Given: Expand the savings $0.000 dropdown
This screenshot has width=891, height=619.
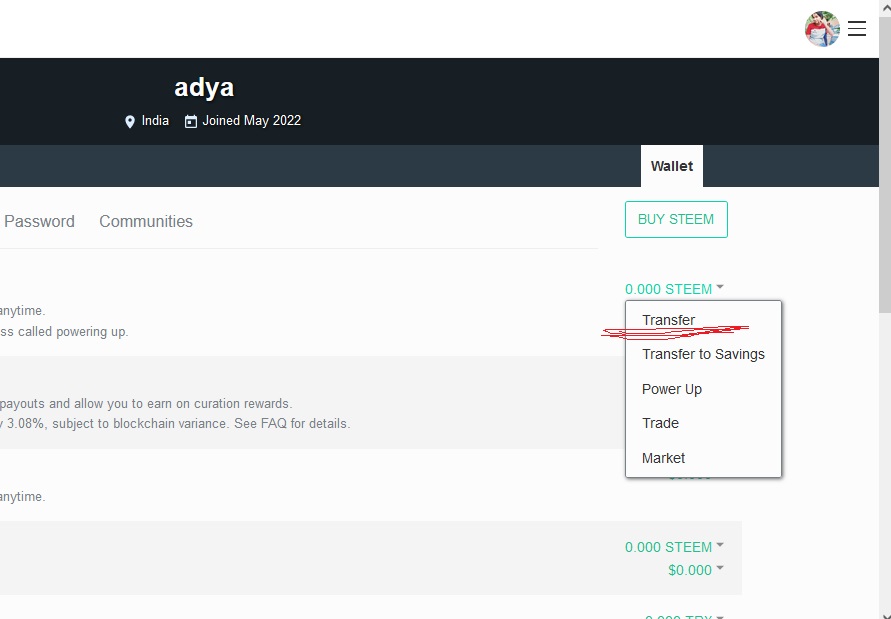Looking at the screenshot, I should (696, 570).
